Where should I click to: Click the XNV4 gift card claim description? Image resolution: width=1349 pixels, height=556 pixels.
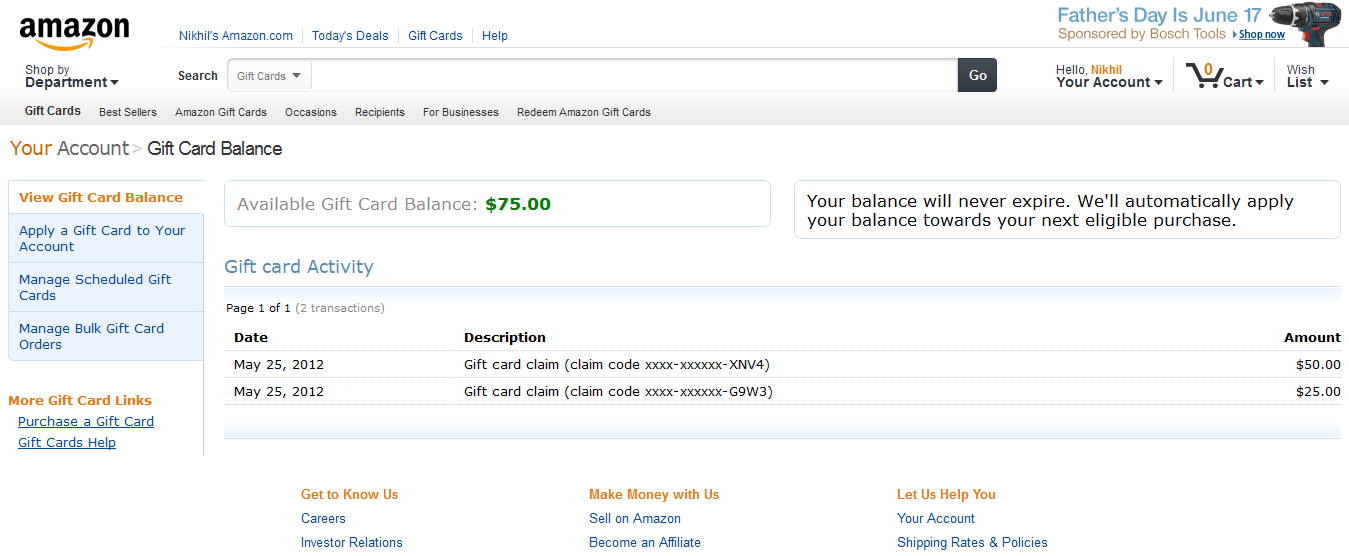(617, 364)
